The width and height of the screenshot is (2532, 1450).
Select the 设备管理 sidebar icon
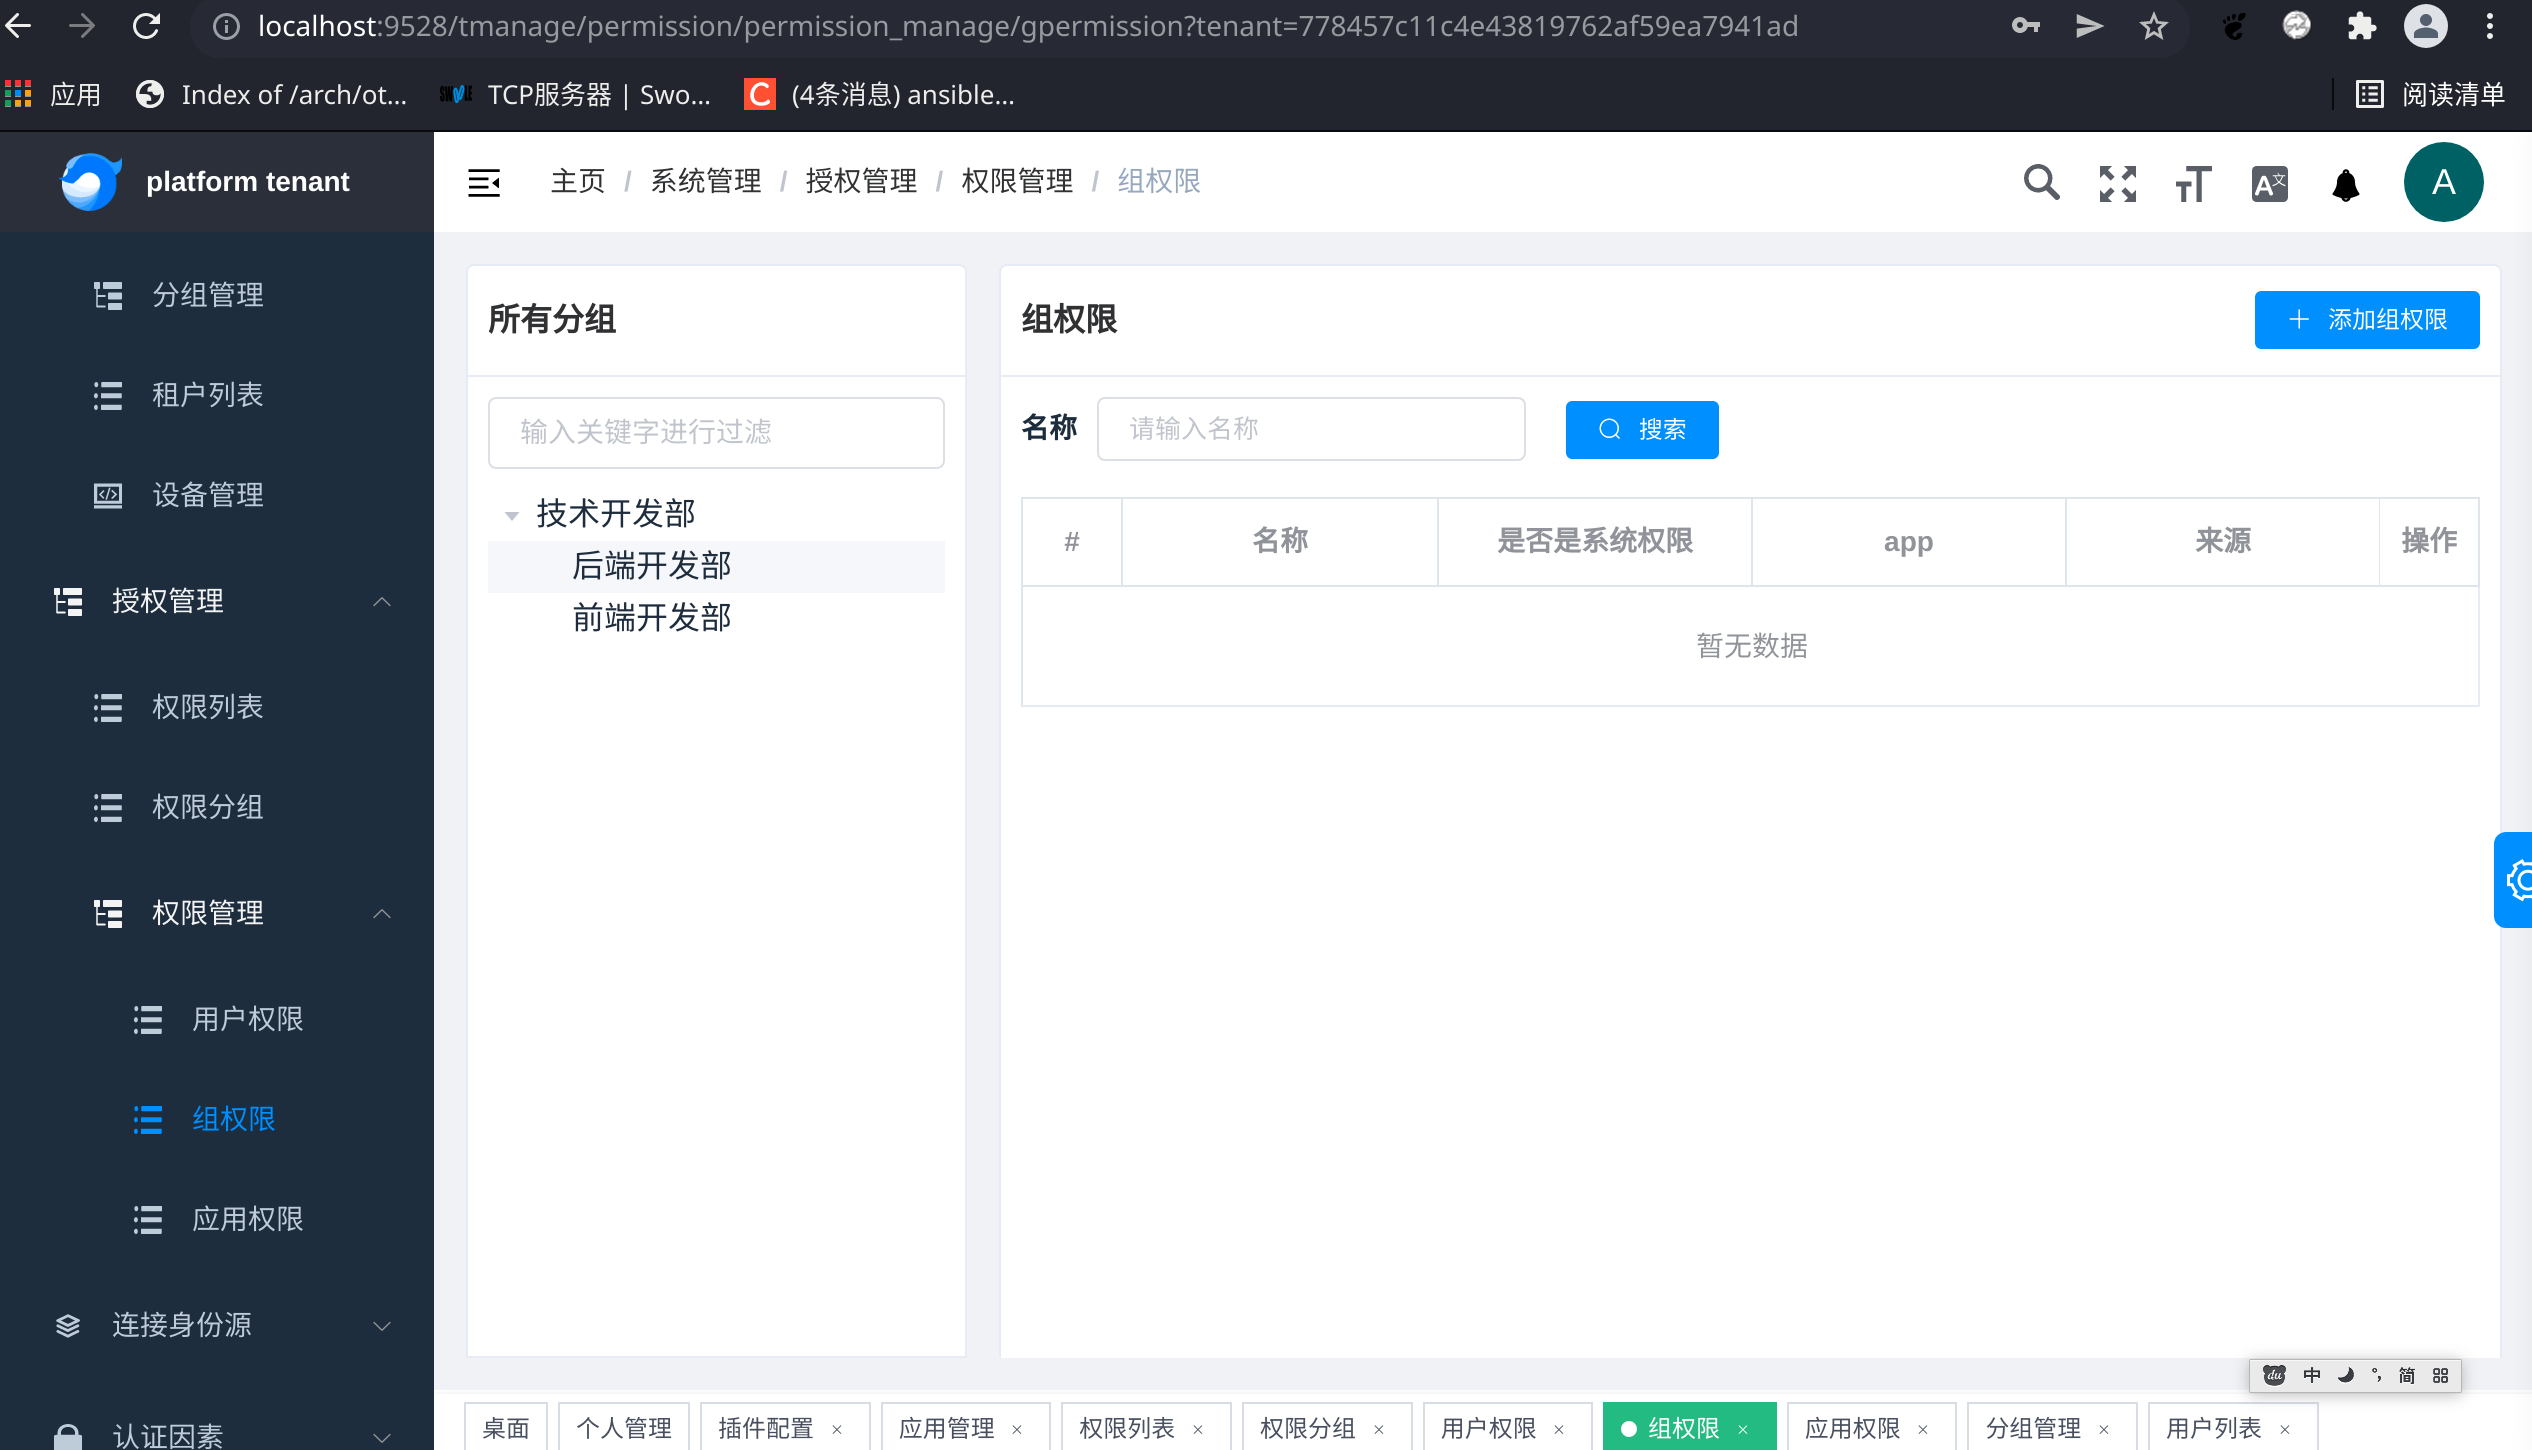point(108,496)
